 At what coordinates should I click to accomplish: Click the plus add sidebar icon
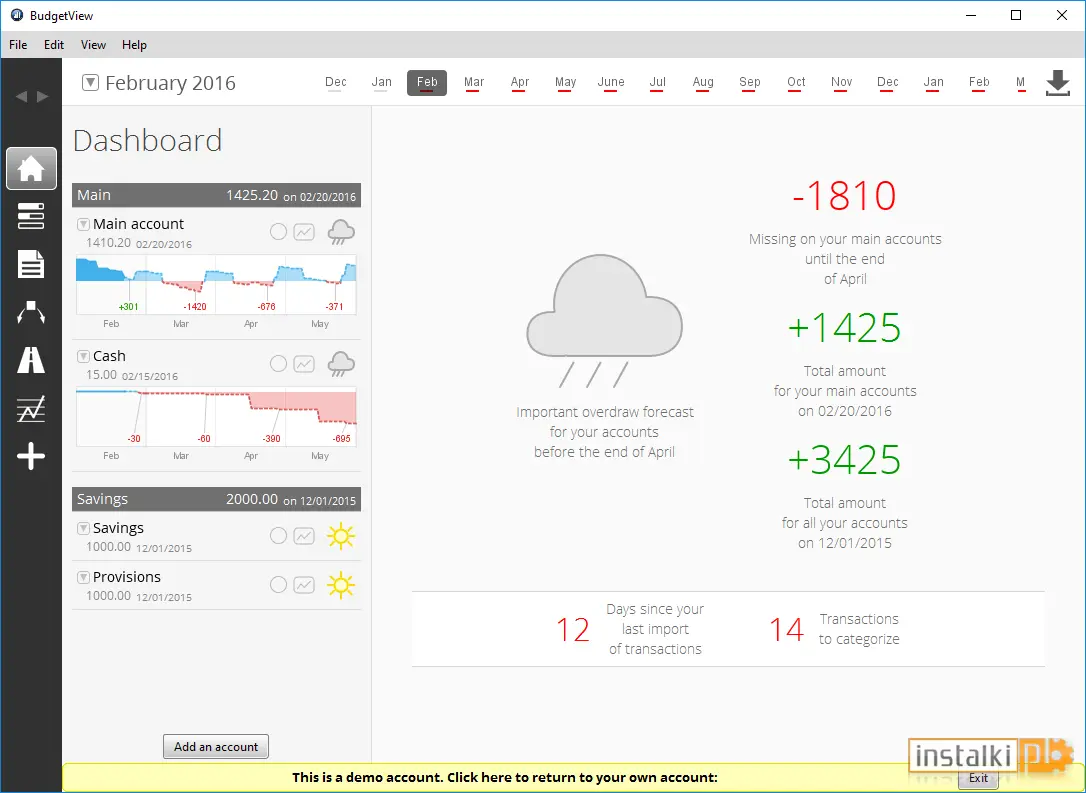[x=31, y=456]
